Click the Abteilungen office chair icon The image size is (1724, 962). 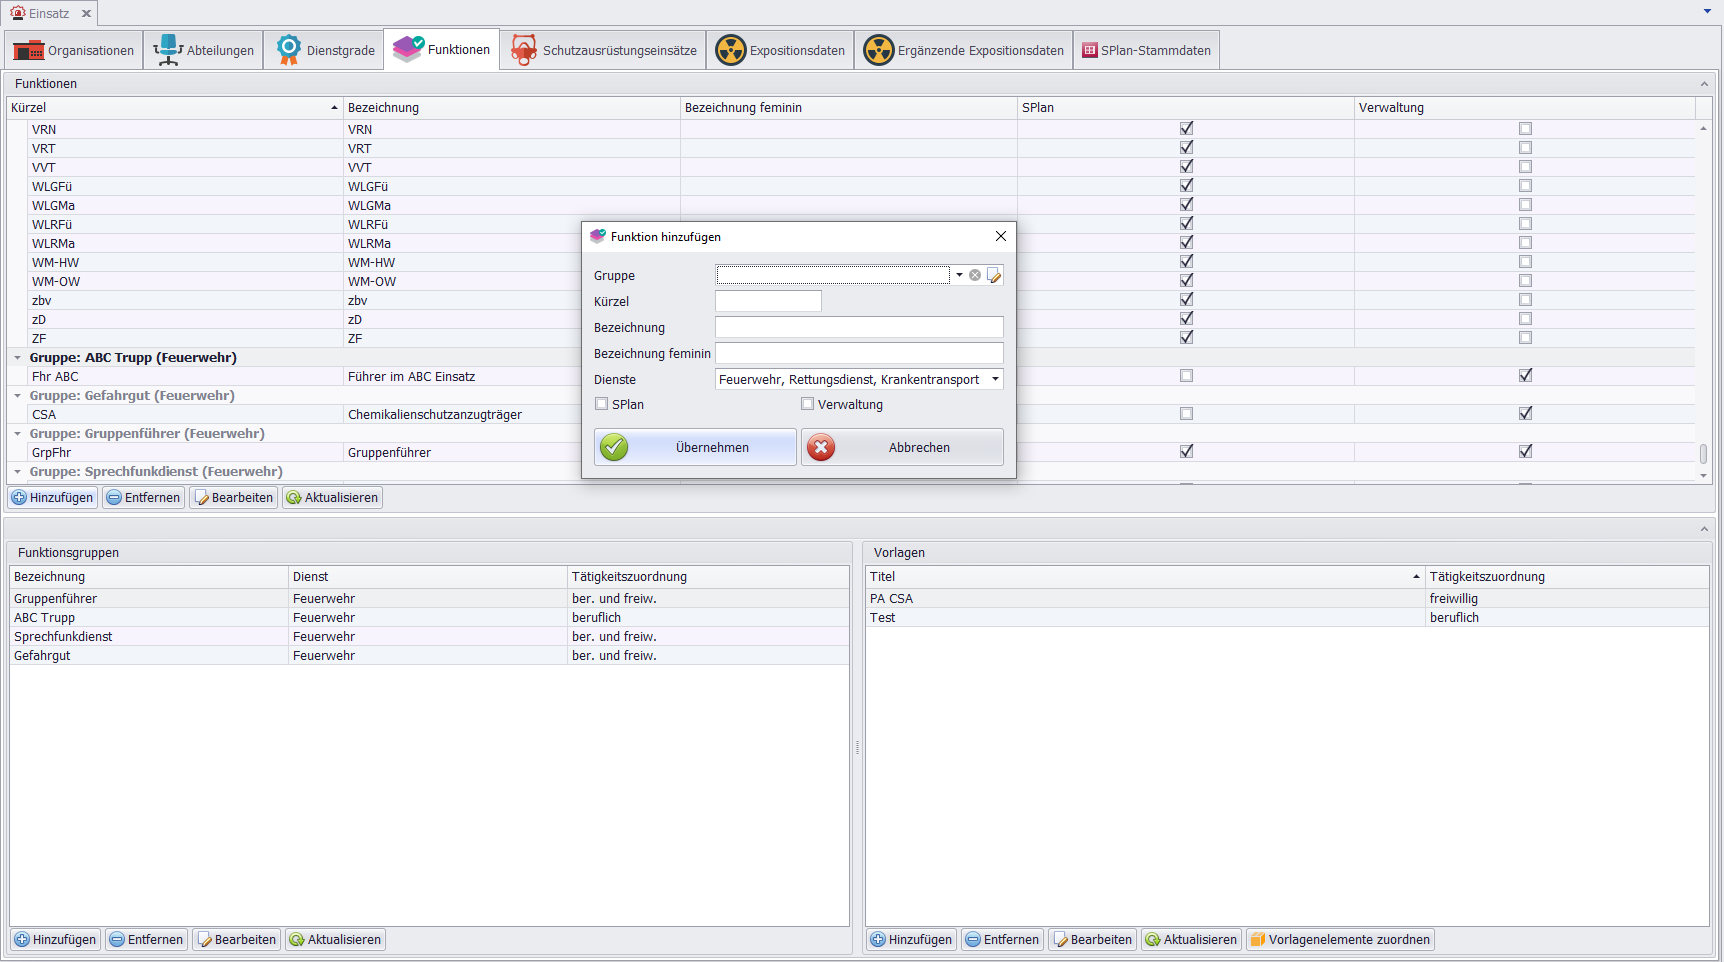pos(168,50)
